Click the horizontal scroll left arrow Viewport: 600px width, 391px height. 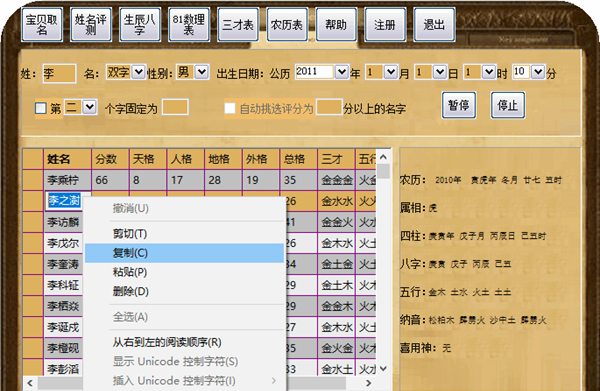click(30, 383)
